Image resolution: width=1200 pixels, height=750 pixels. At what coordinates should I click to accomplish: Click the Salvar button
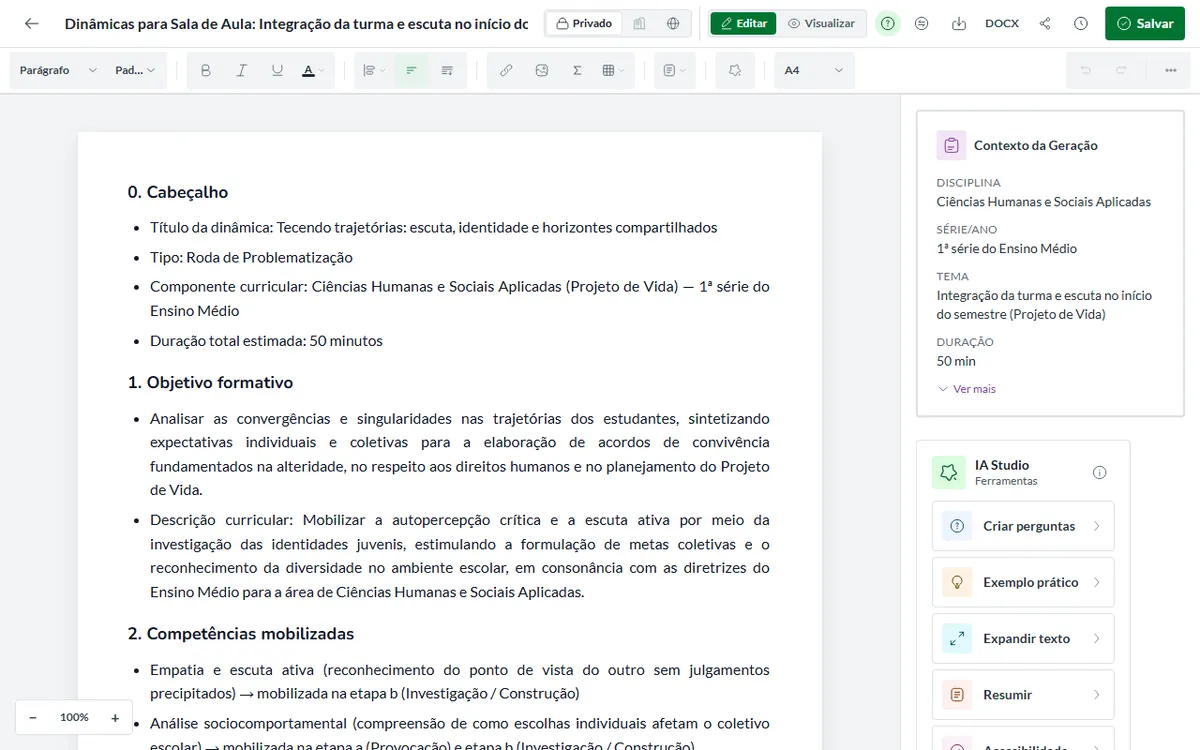click(x=1145, y=23)
